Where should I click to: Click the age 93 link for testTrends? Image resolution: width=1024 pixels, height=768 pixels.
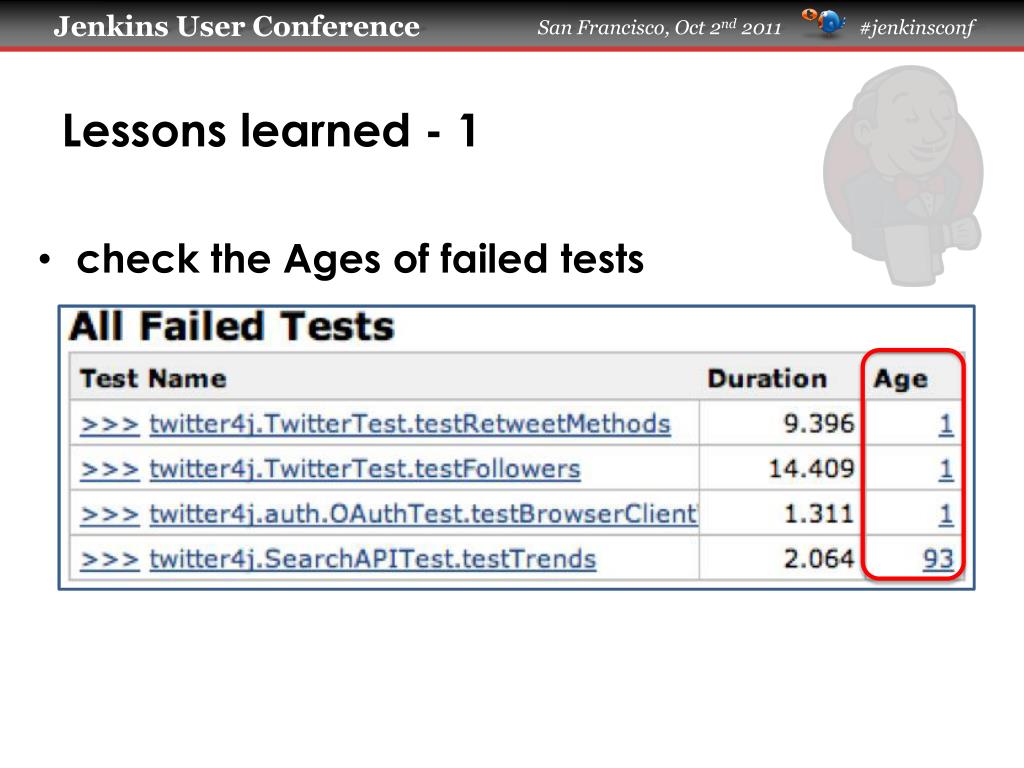pyautogui.click(x=938, y=559)
